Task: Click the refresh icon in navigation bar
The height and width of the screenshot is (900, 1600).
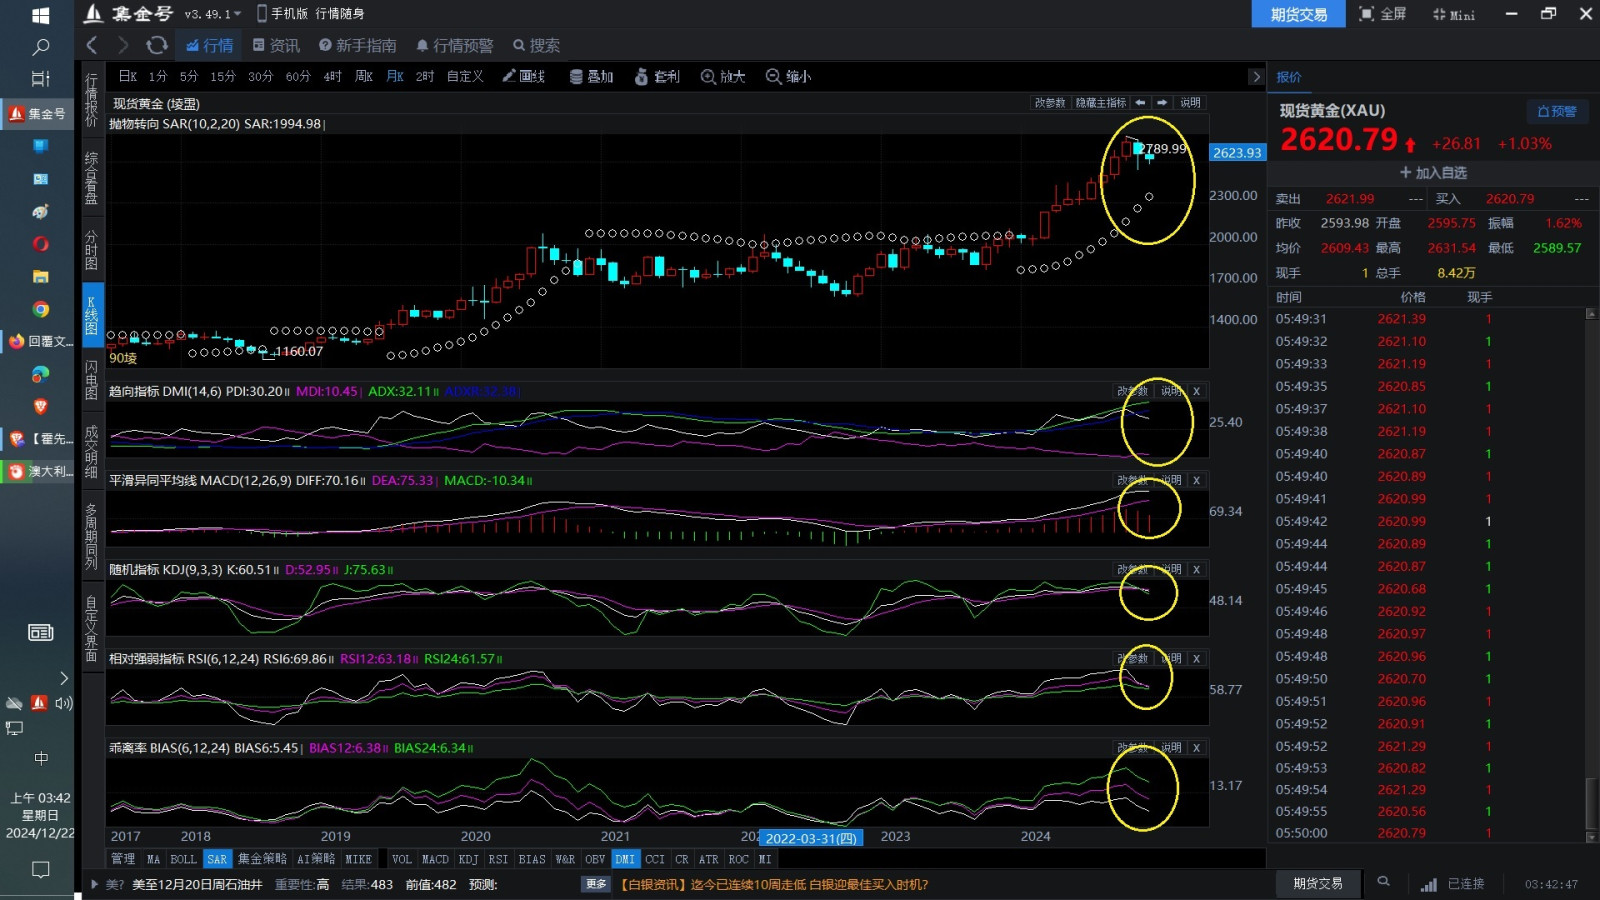Action: tap(156, 45)
